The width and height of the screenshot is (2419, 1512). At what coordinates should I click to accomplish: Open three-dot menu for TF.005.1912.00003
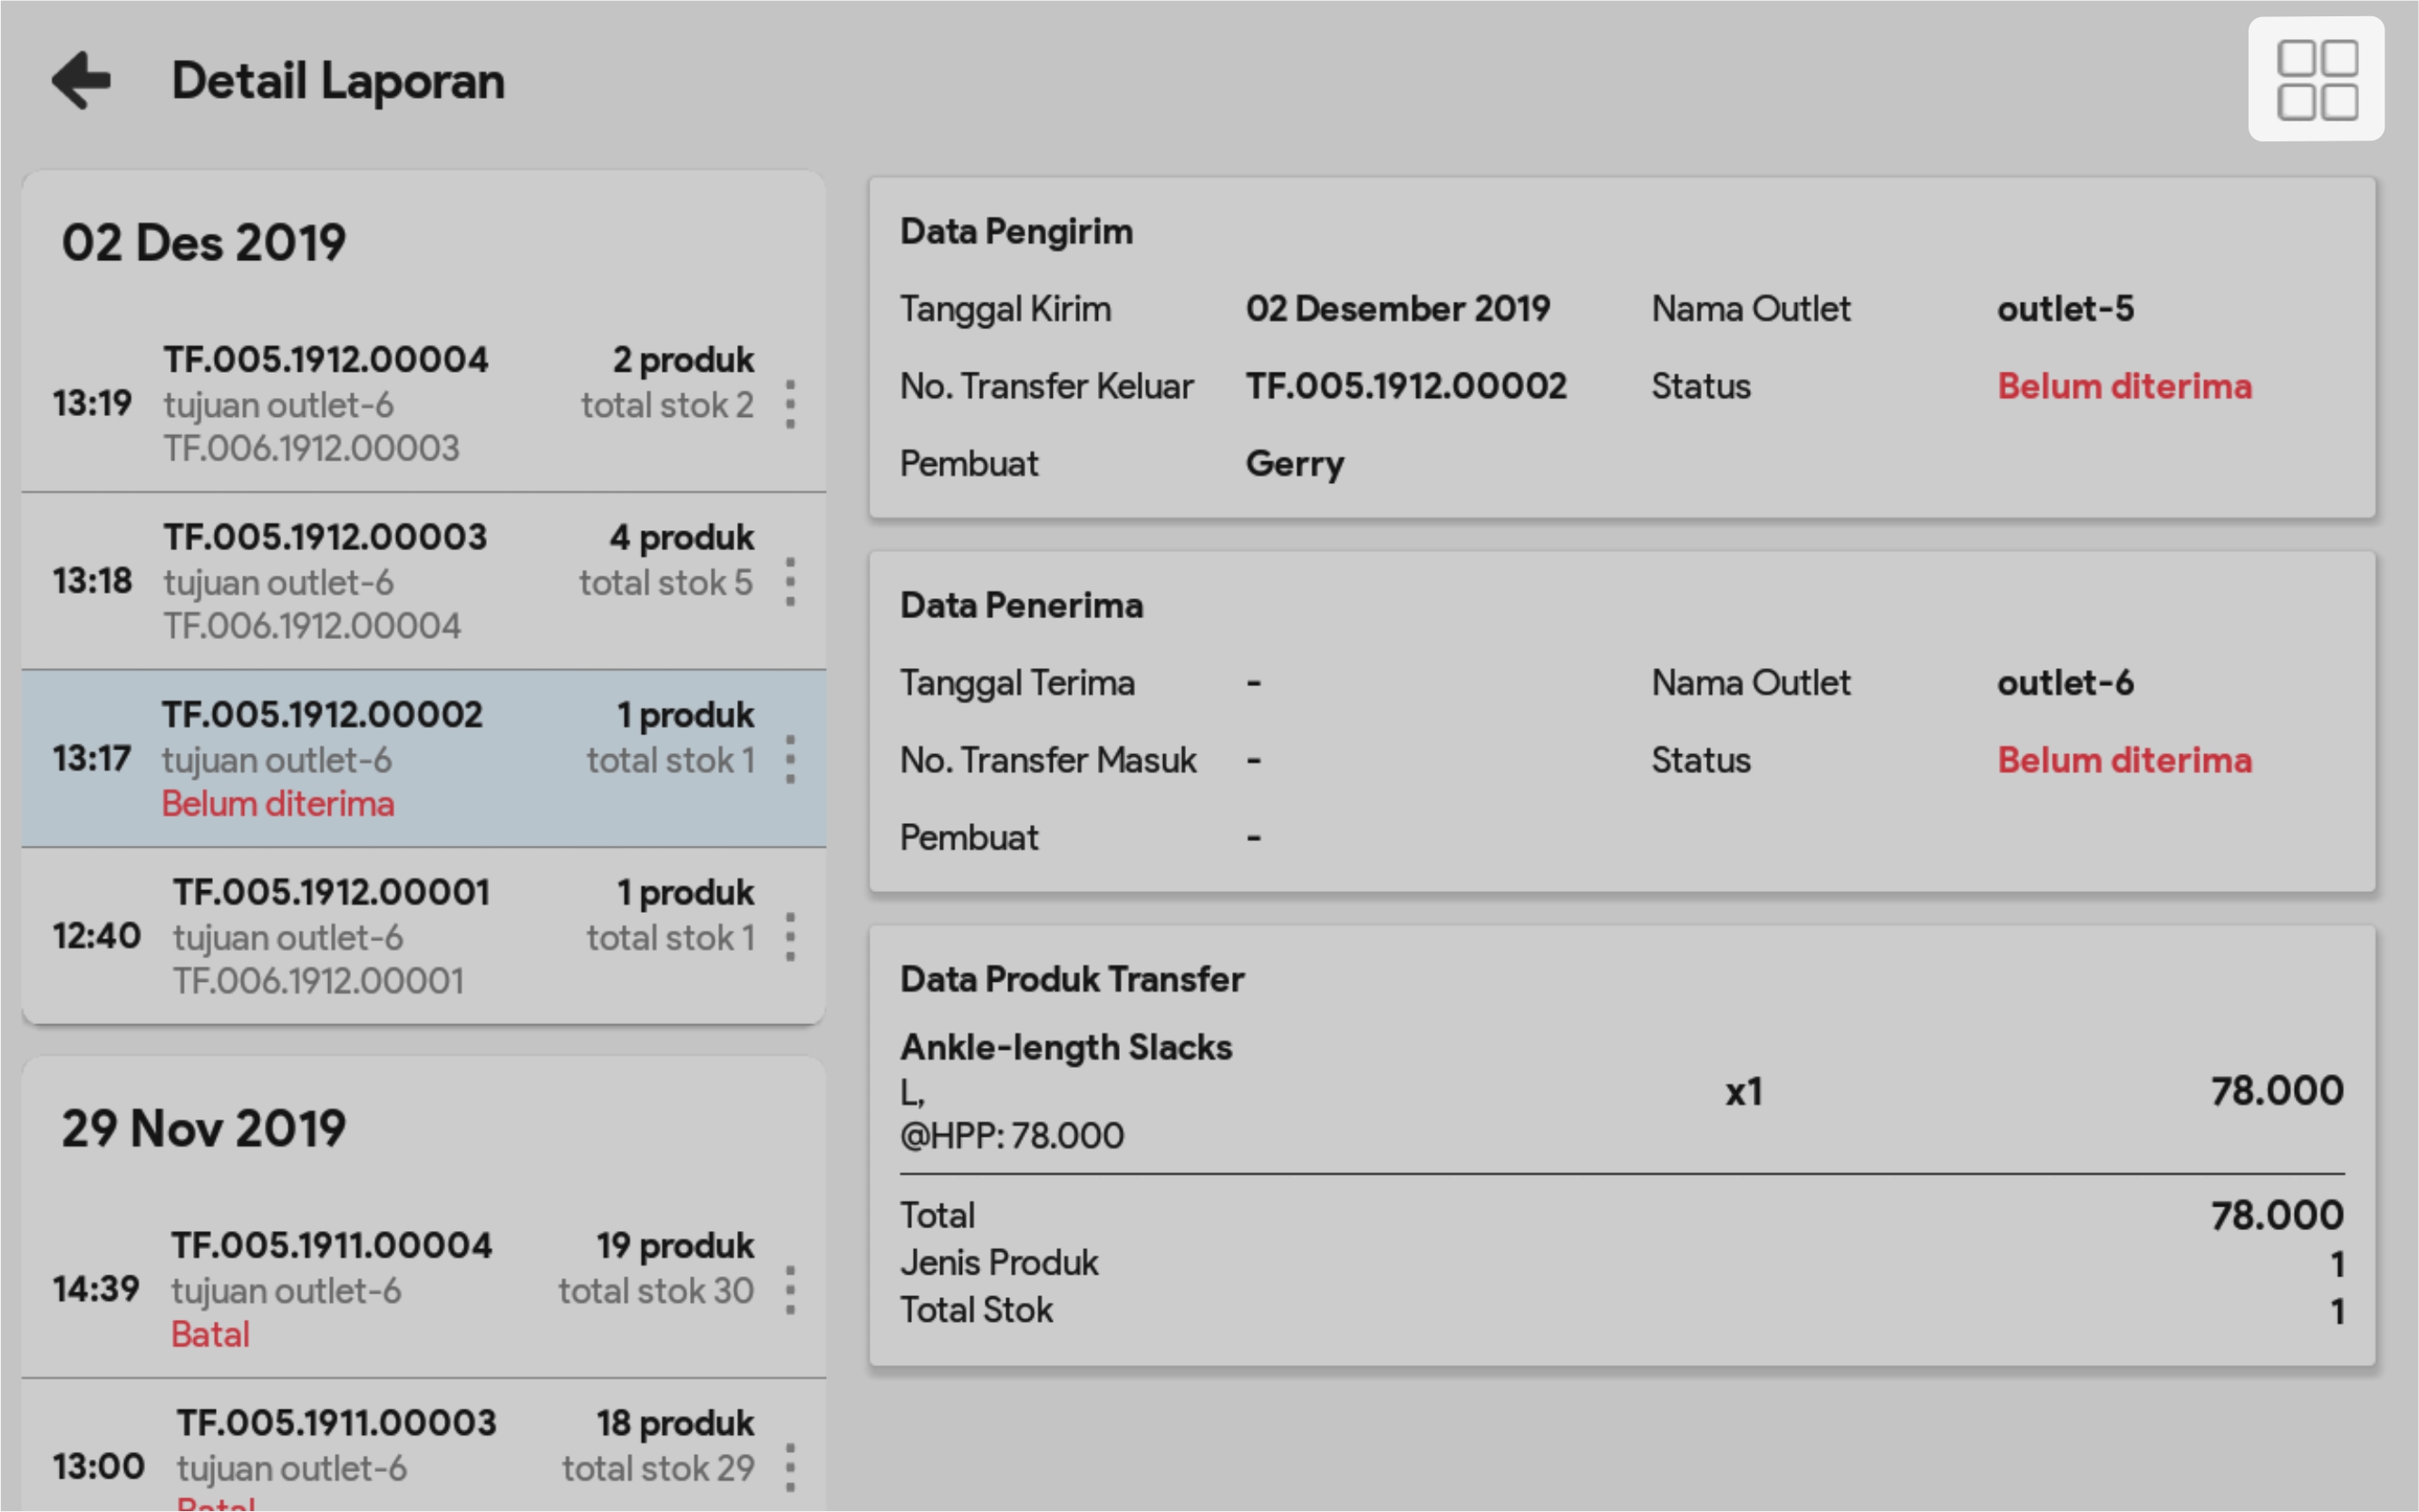790,582
